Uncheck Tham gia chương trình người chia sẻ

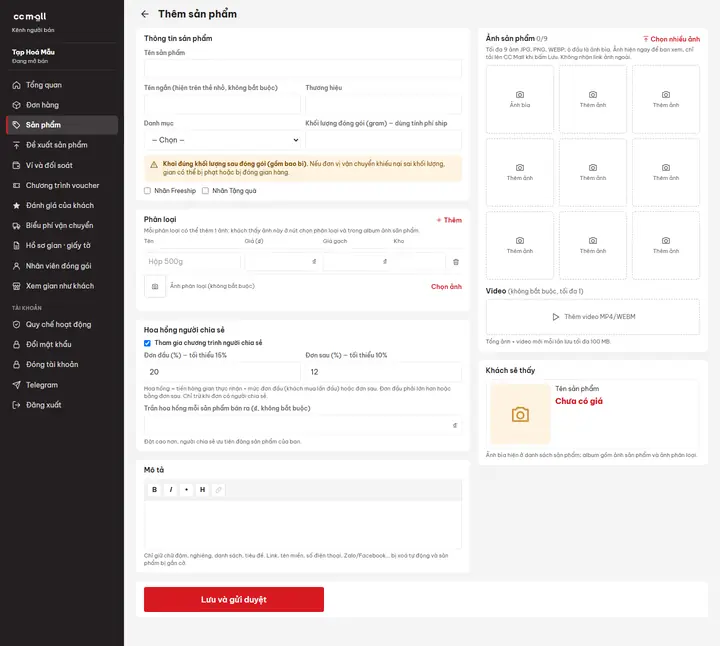147,343
